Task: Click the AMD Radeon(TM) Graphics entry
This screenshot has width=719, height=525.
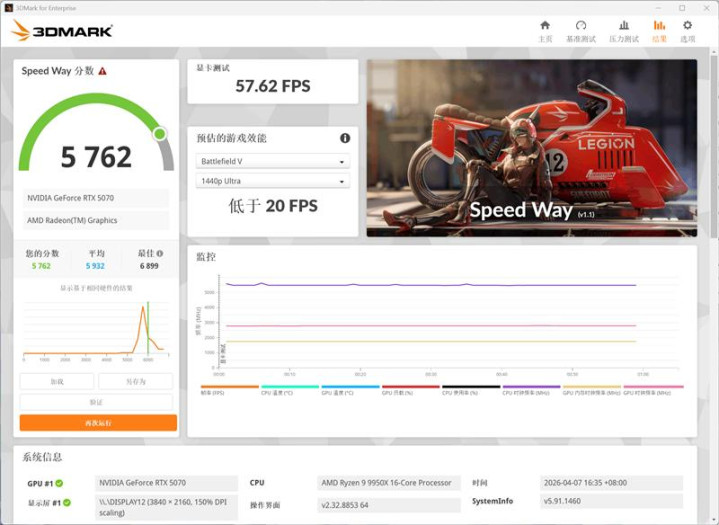Action: click(96, 221)
